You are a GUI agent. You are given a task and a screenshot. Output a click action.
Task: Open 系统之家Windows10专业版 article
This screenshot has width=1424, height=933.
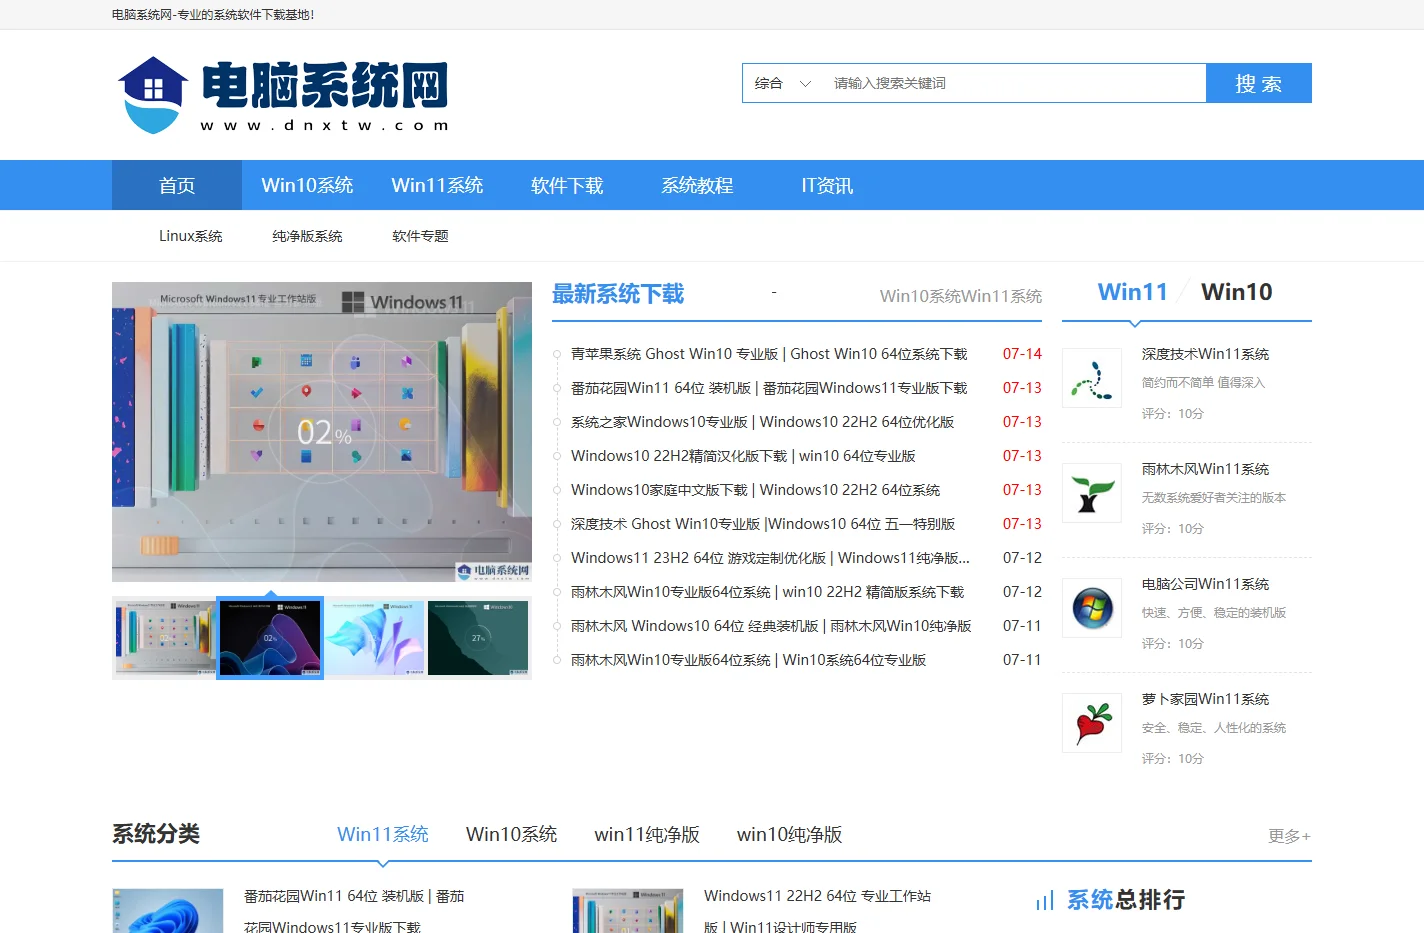[762, 422]
